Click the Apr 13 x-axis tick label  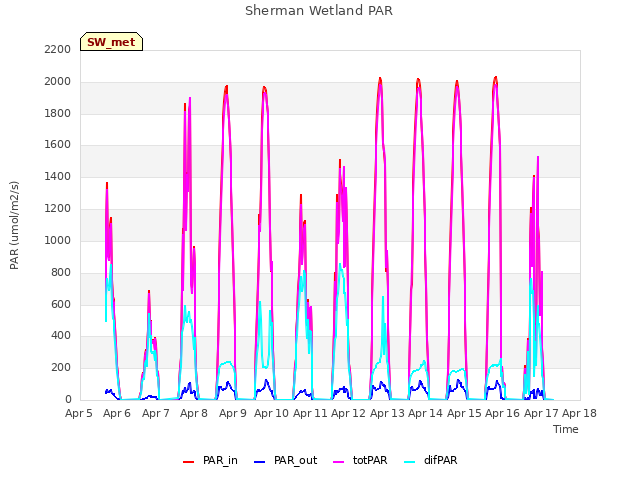tap(387, 413)
